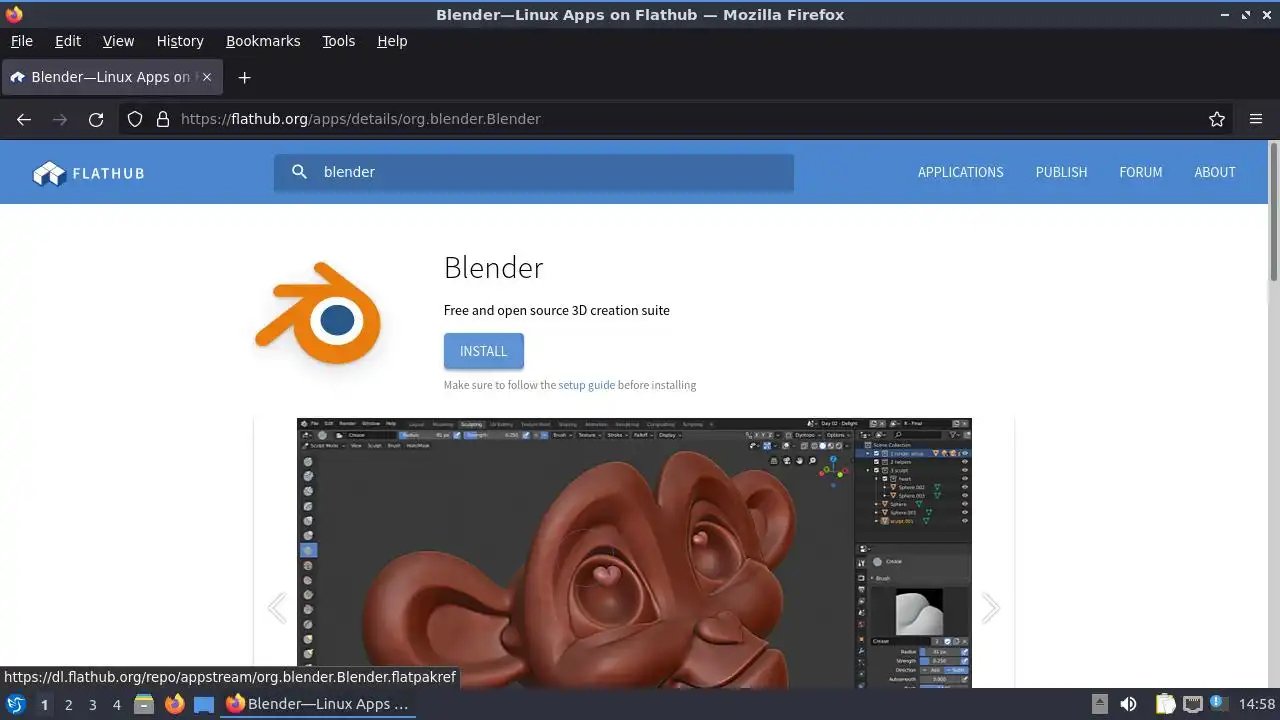Go back using the browser back arrow
Screen dimensions: 1280x720
point(24,119)
